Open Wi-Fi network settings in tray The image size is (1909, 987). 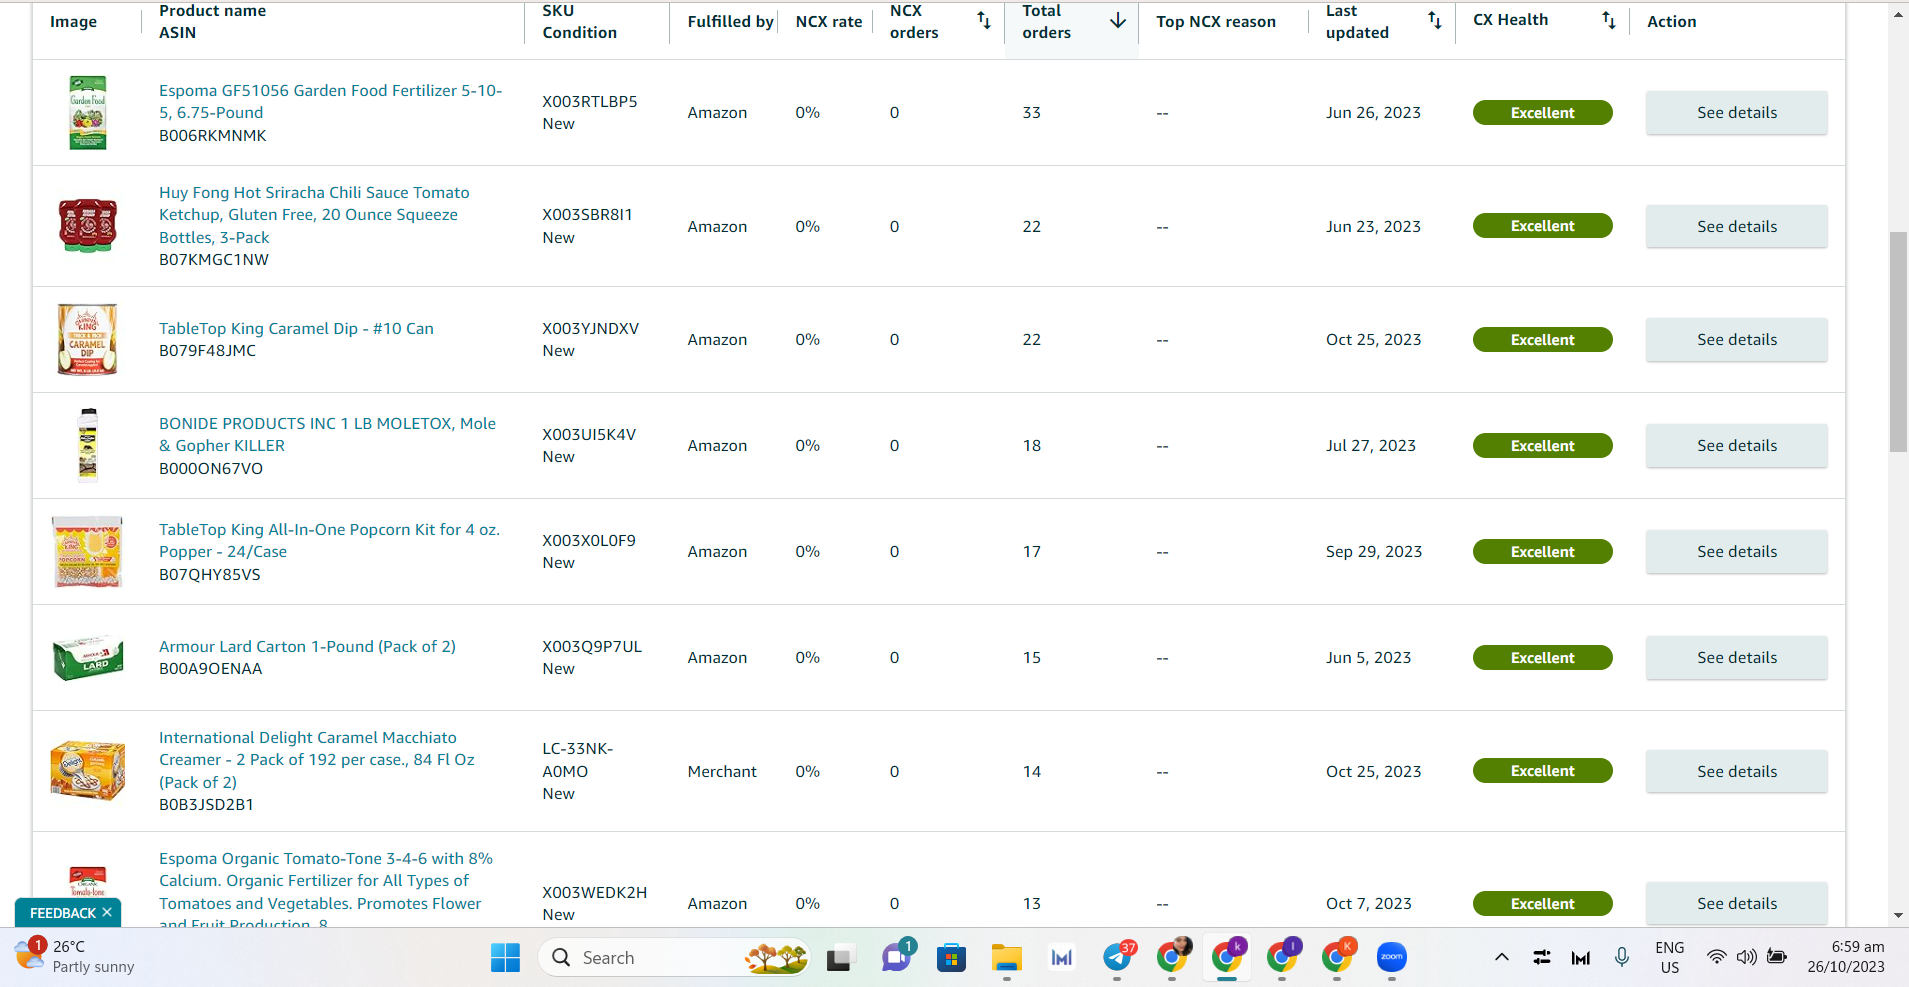(1716, 957)
